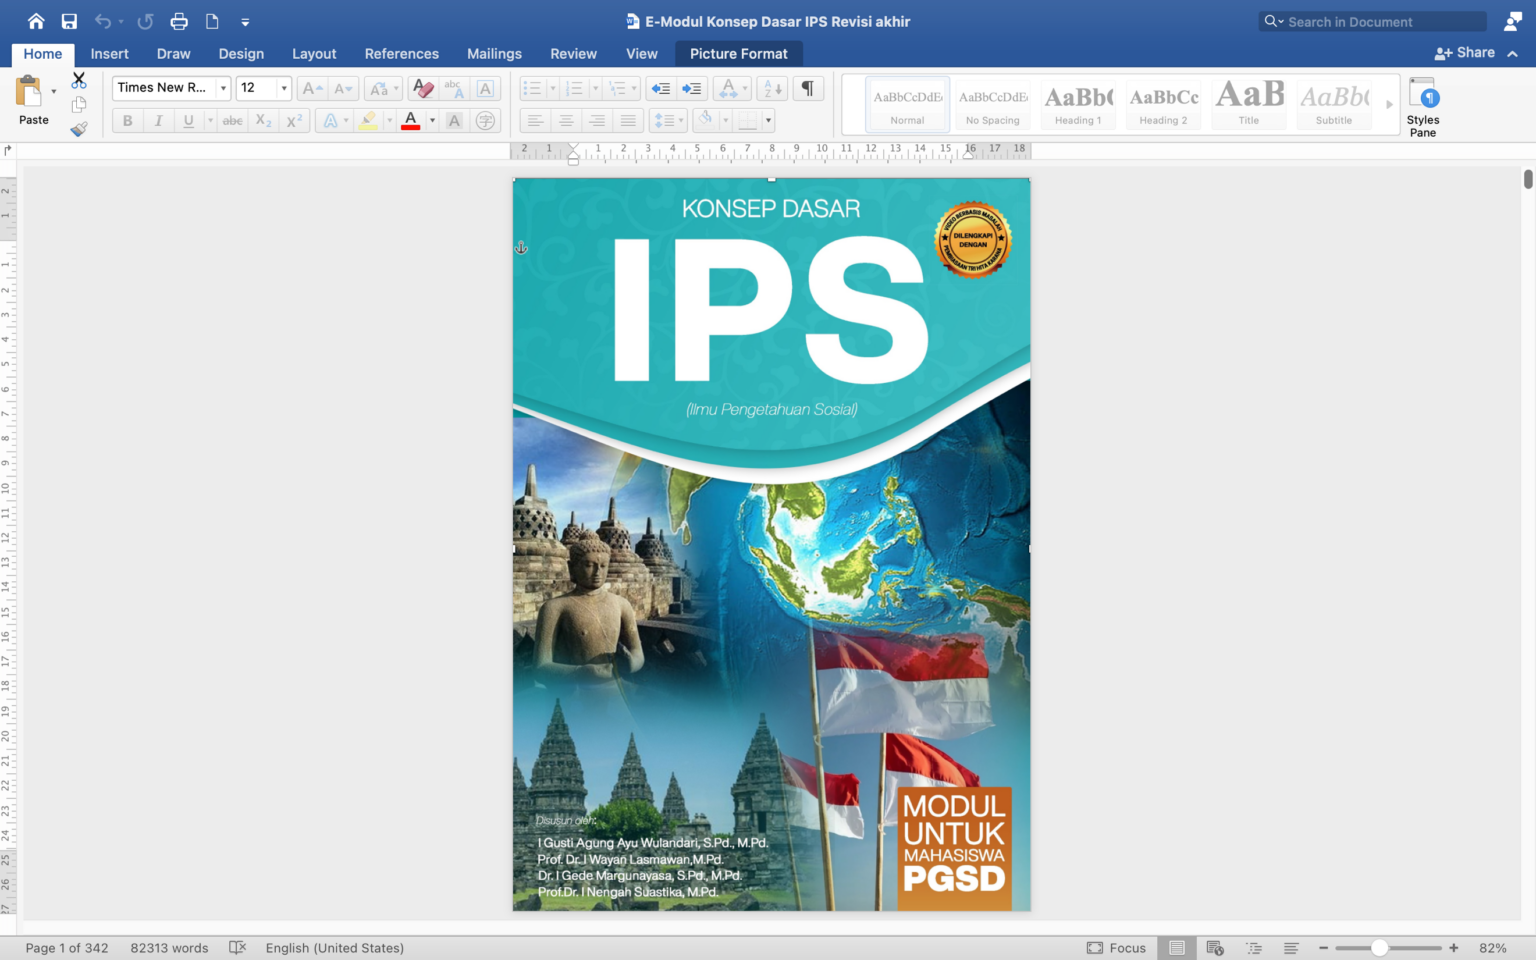The image size is (1536, 960).
Task: Select the subscript icon
Action: 261,121
